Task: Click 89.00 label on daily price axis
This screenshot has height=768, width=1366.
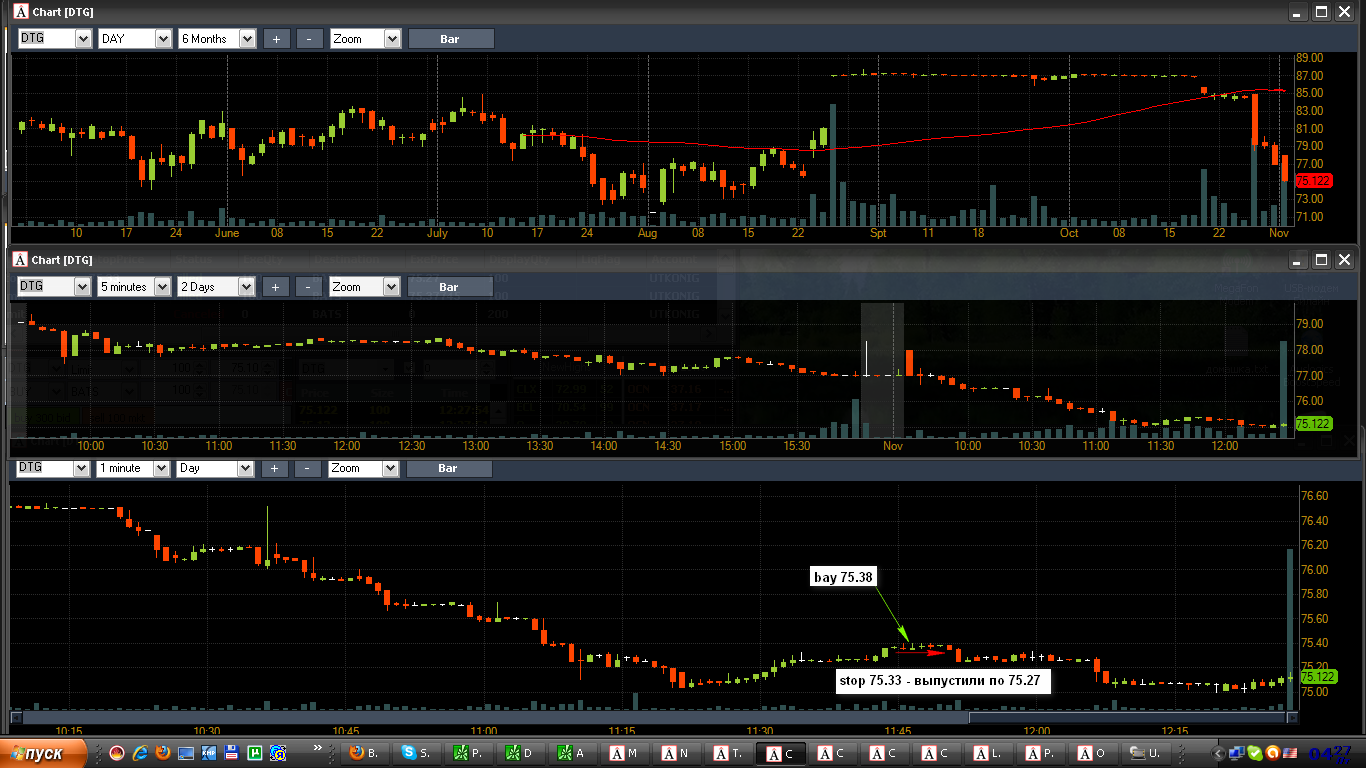Action: pyautogui.click(x=1310, y=58)
